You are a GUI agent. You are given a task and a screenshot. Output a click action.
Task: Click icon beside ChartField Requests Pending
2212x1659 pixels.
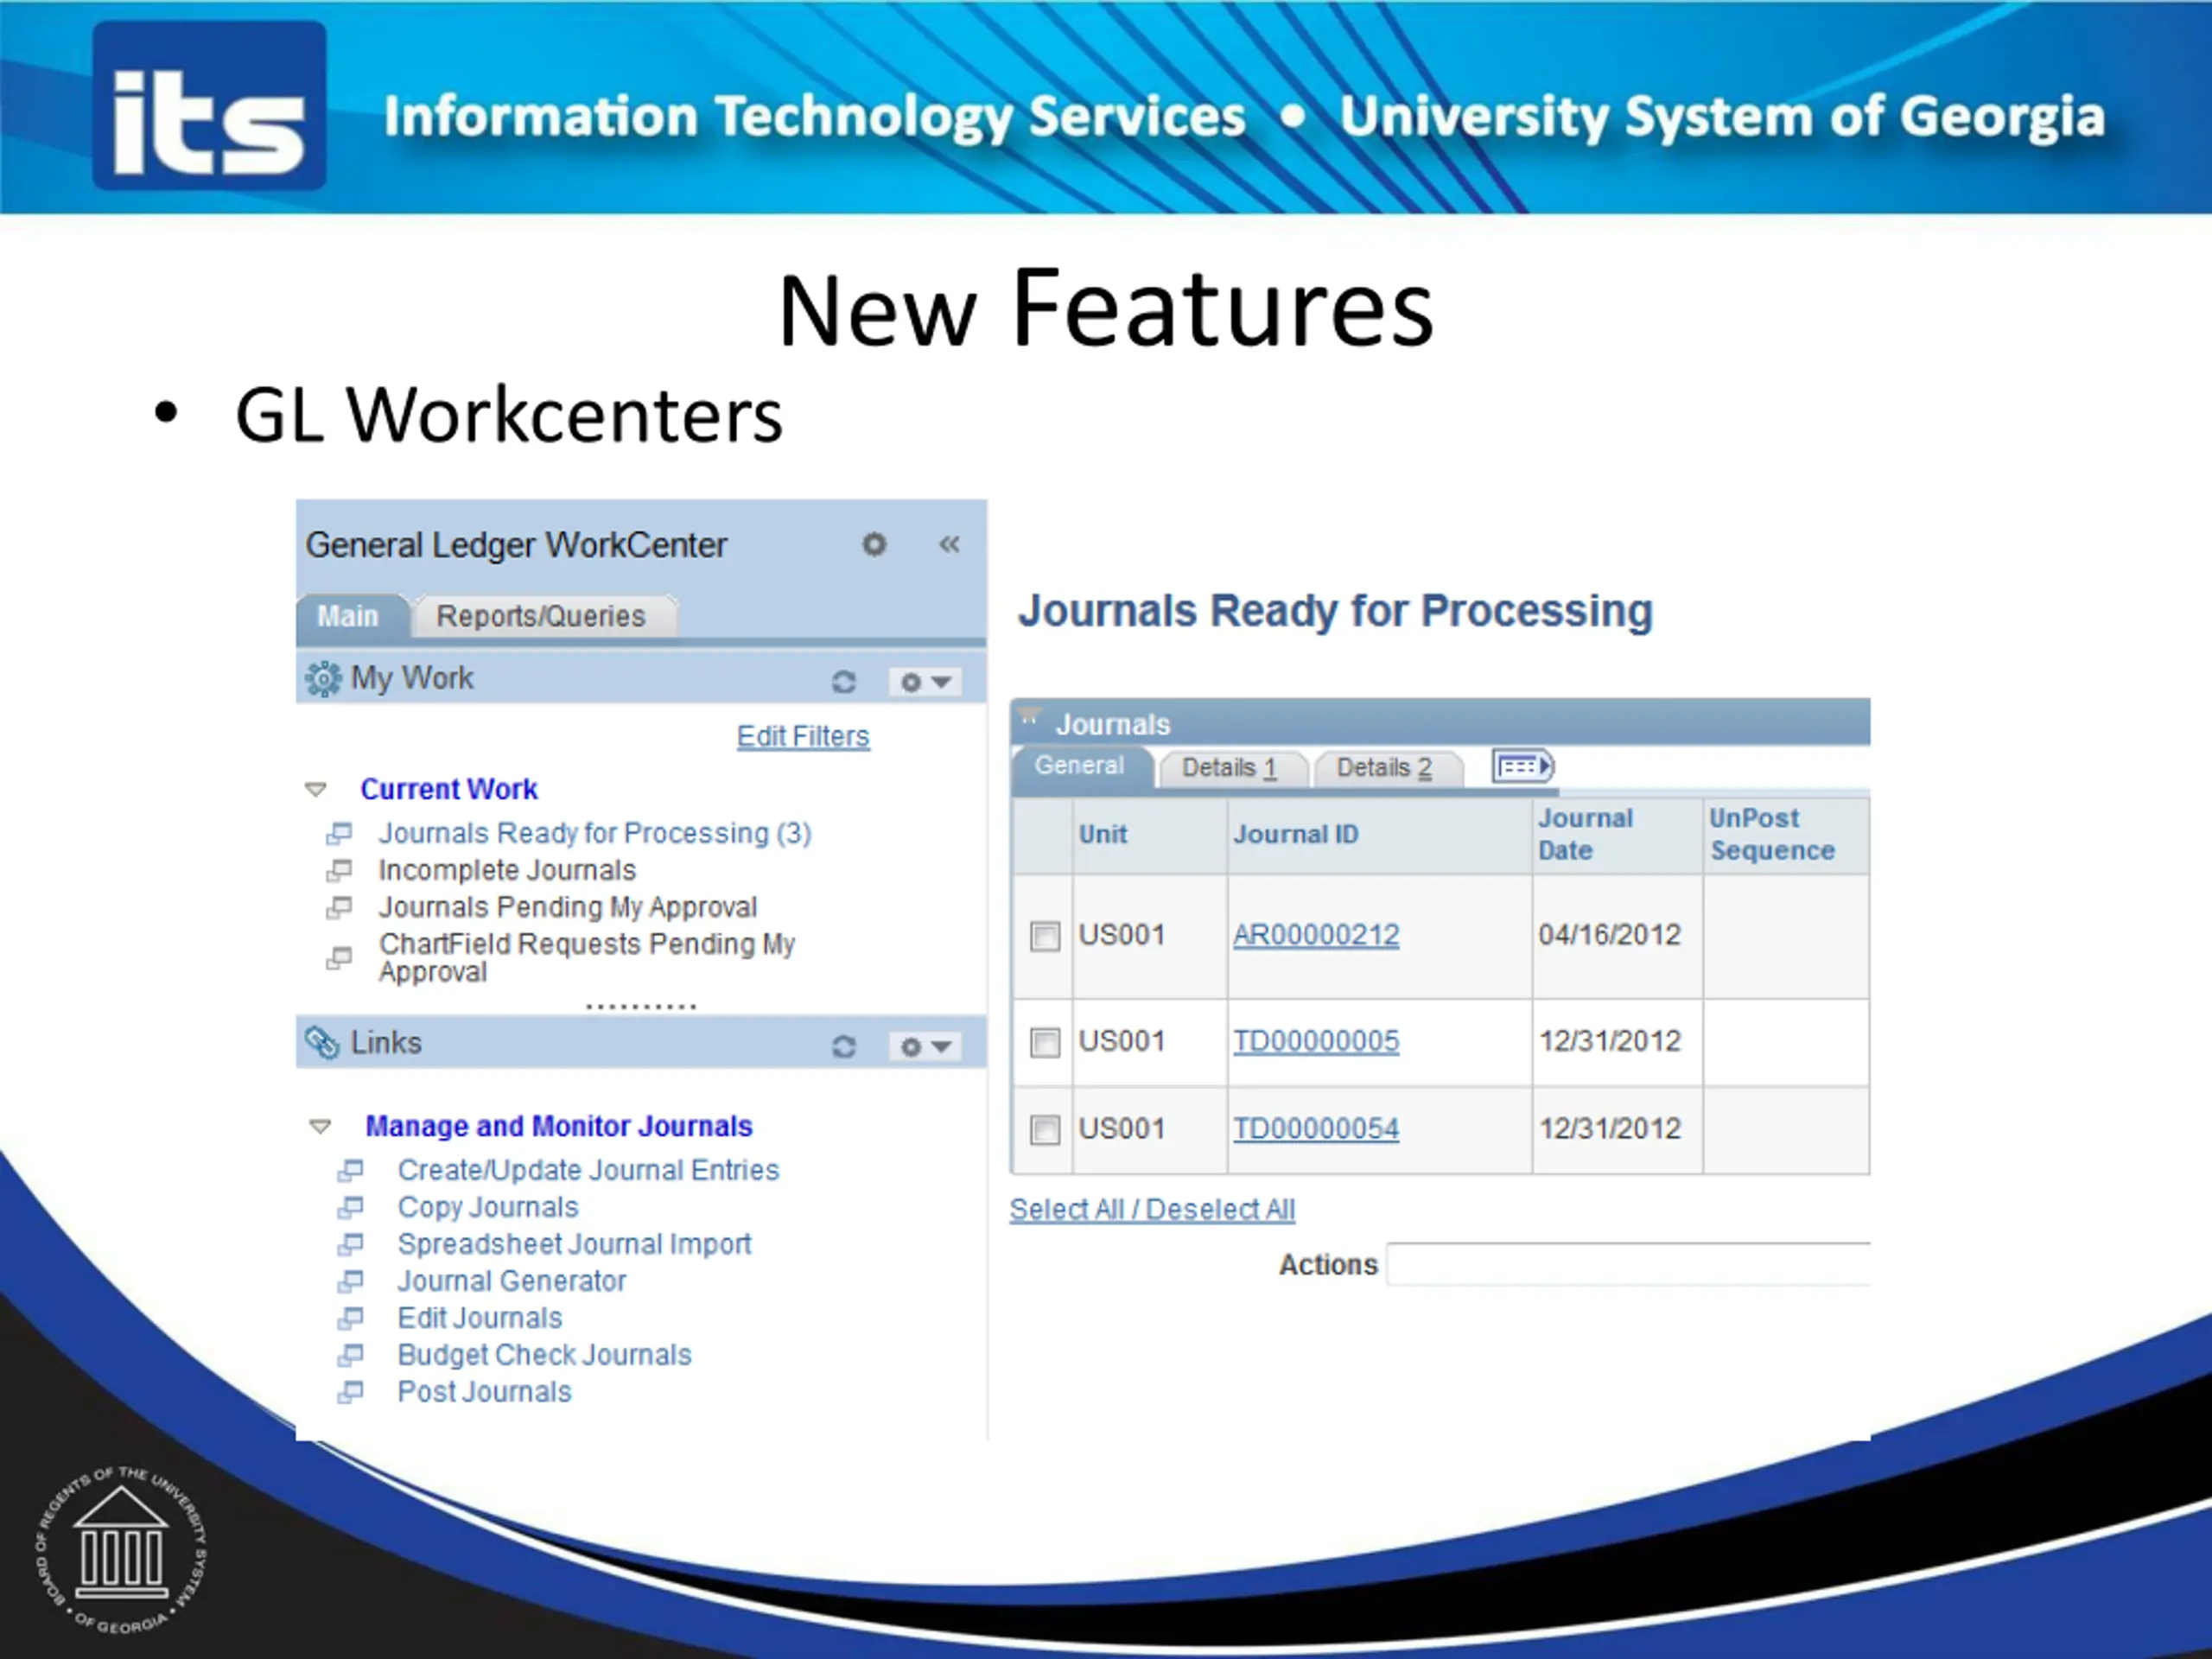tap(340, 958)
